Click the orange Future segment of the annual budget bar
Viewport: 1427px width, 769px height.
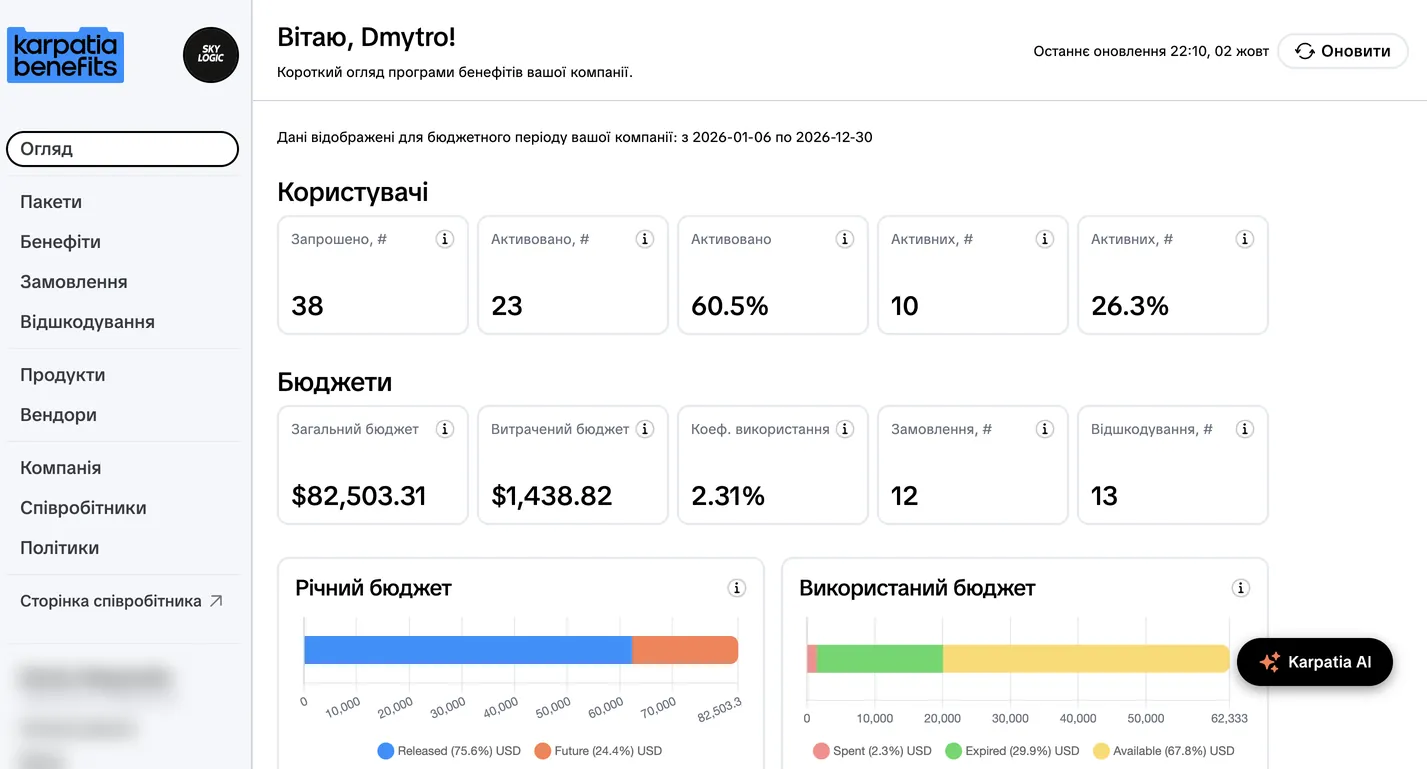tap(685, 650)
